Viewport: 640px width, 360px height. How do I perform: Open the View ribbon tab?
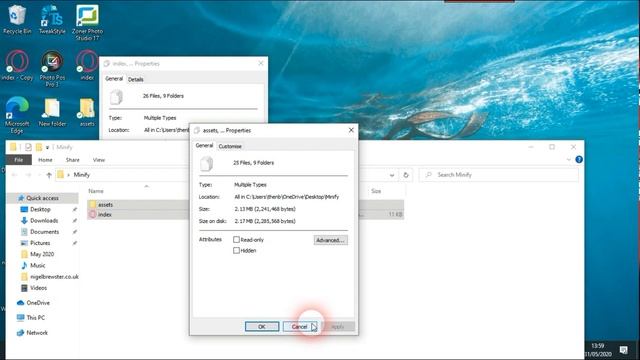pos(99,160)
